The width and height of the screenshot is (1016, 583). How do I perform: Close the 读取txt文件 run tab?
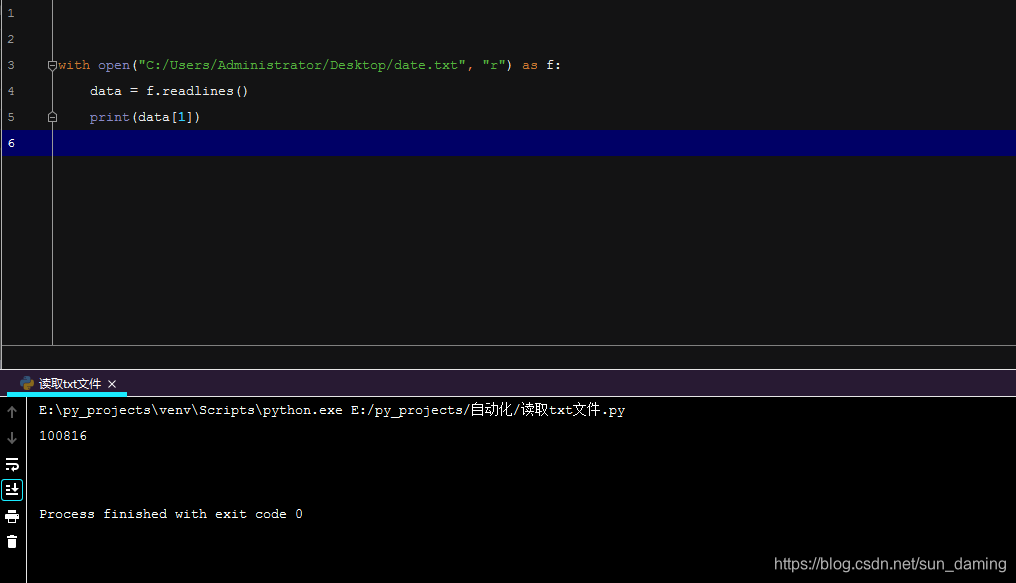[111, 383]
